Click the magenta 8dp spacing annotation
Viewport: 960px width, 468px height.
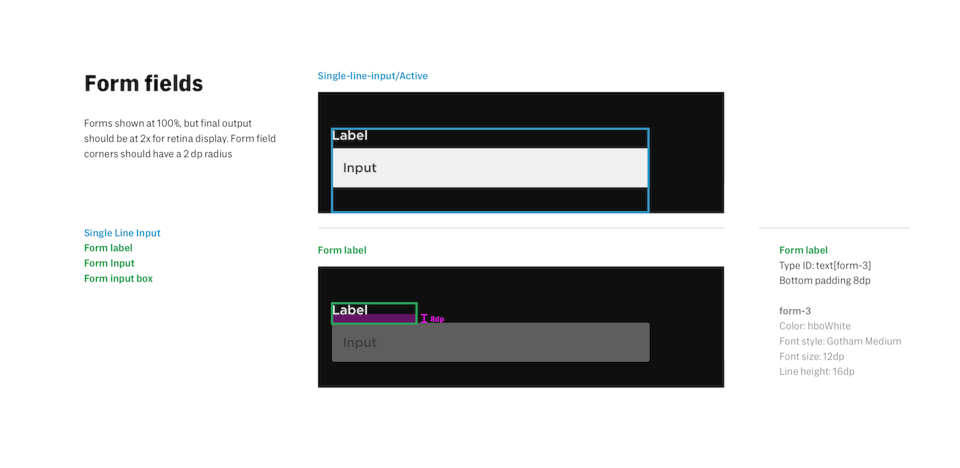tap(432, 319)
